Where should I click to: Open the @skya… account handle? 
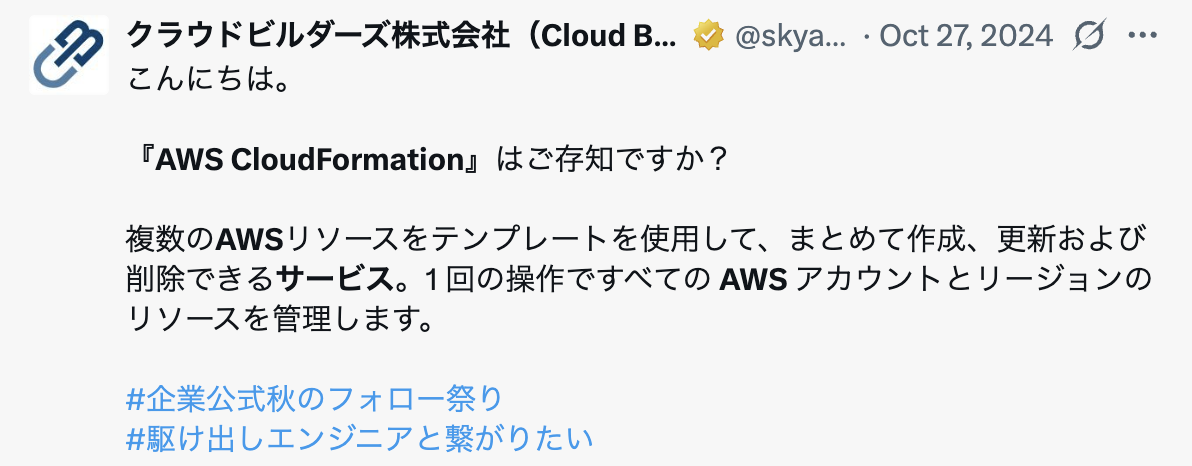[791, 36]
